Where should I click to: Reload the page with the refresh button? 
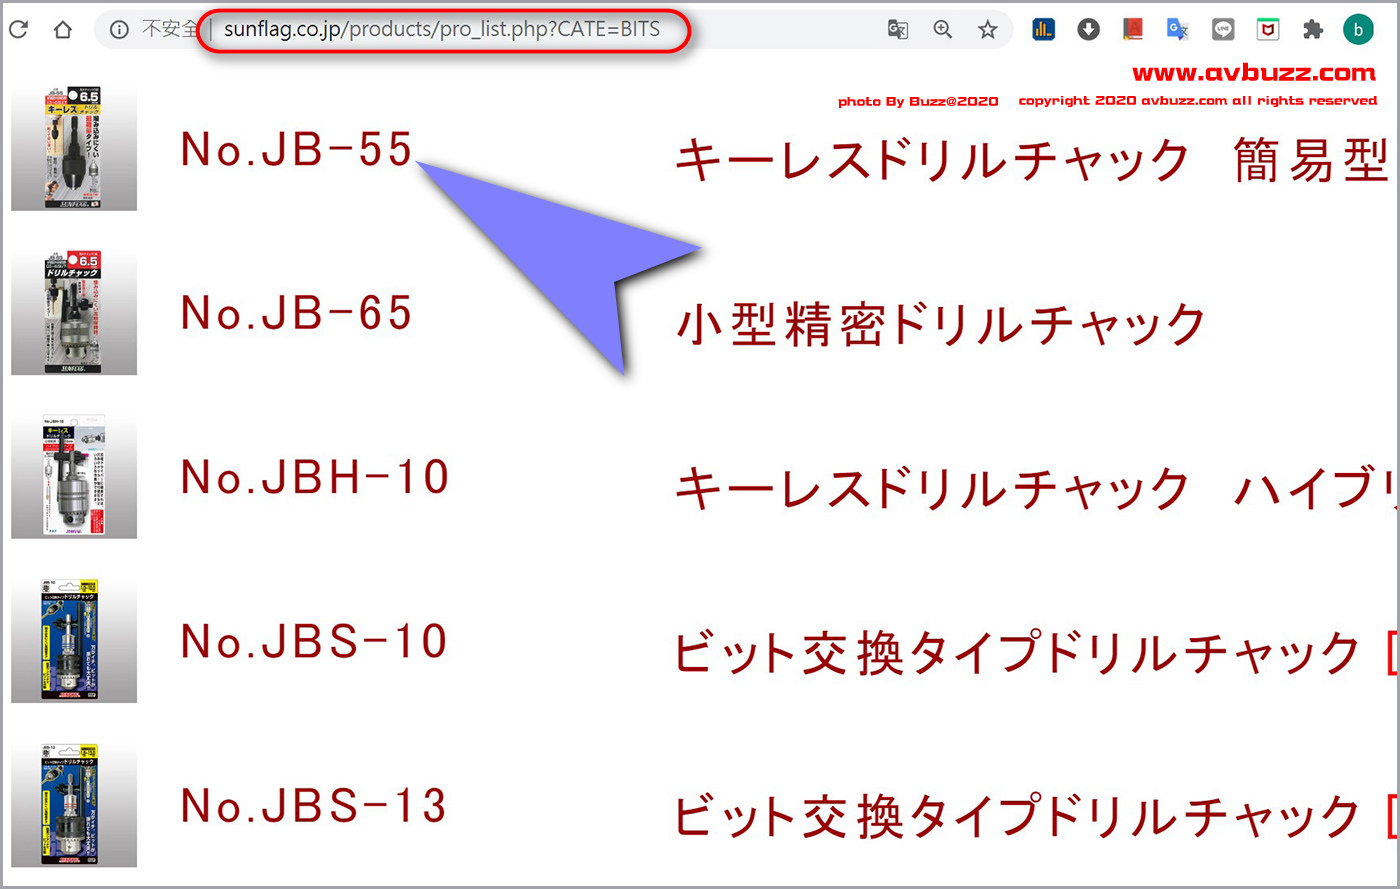pos(18,30)
